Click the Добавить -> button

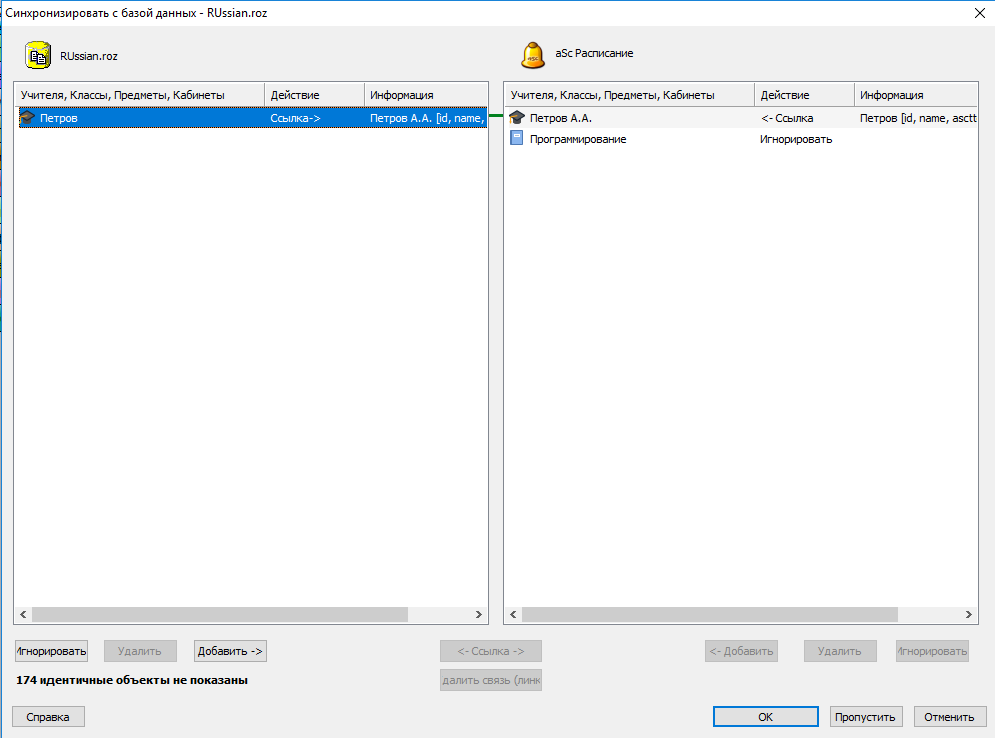(x=230, y=651)
